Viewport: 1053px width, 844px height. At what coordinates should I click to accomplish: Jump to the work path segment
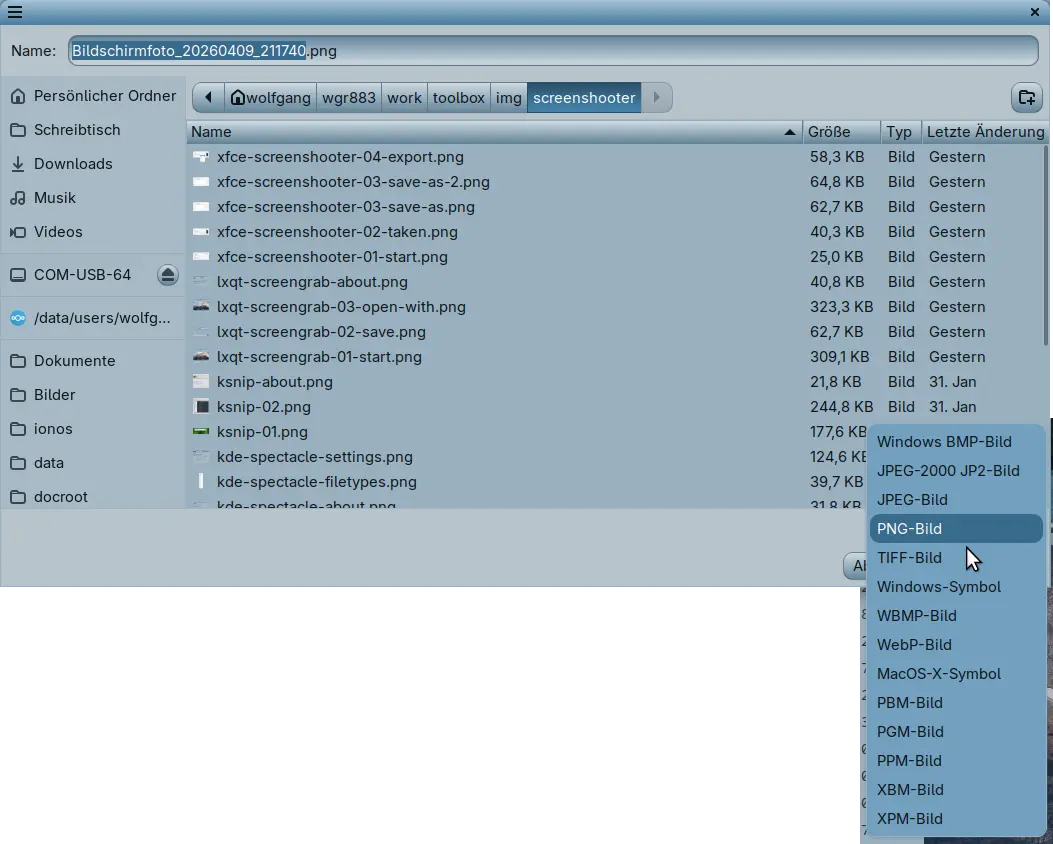tap(404, 97)
